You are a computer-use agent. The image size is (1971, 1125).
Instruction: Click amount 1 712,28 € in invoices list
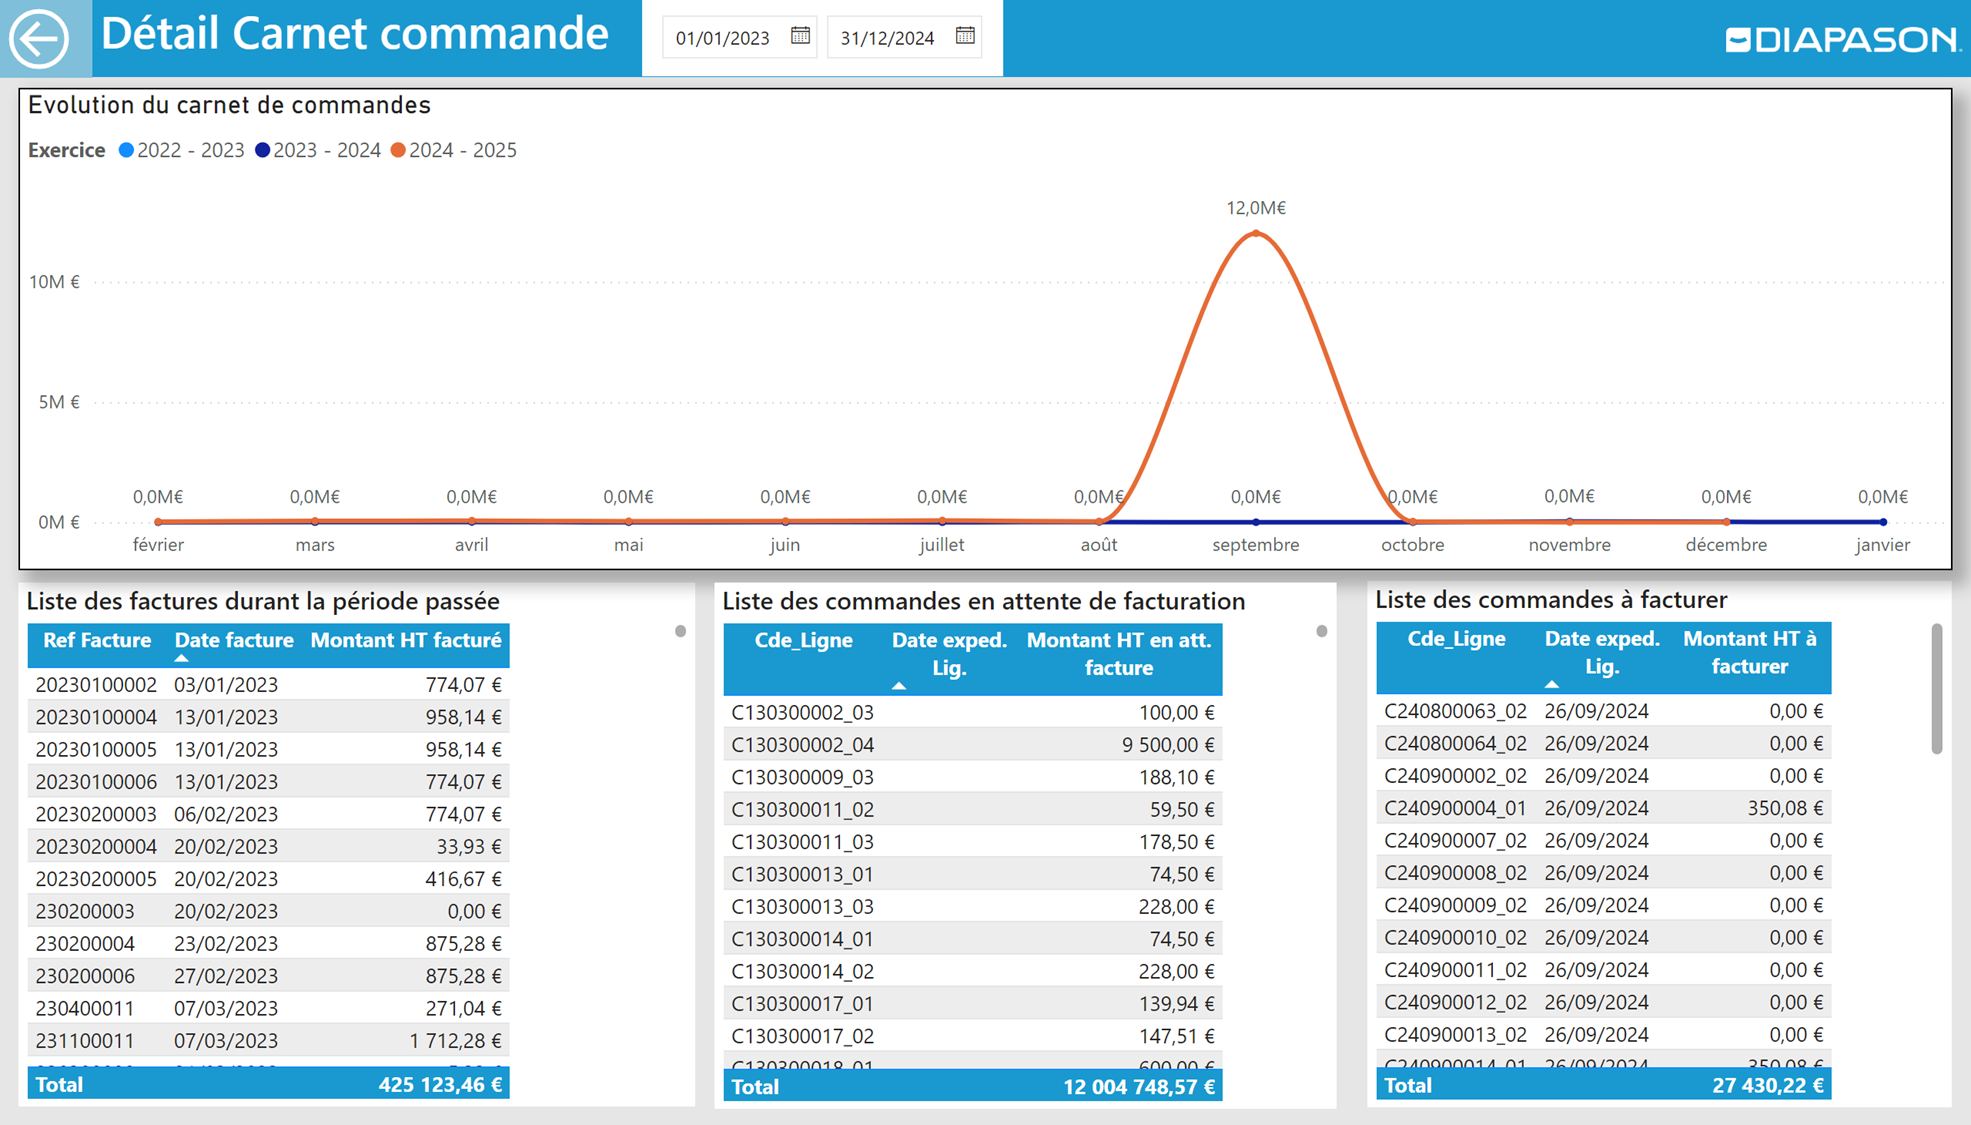455,1041
